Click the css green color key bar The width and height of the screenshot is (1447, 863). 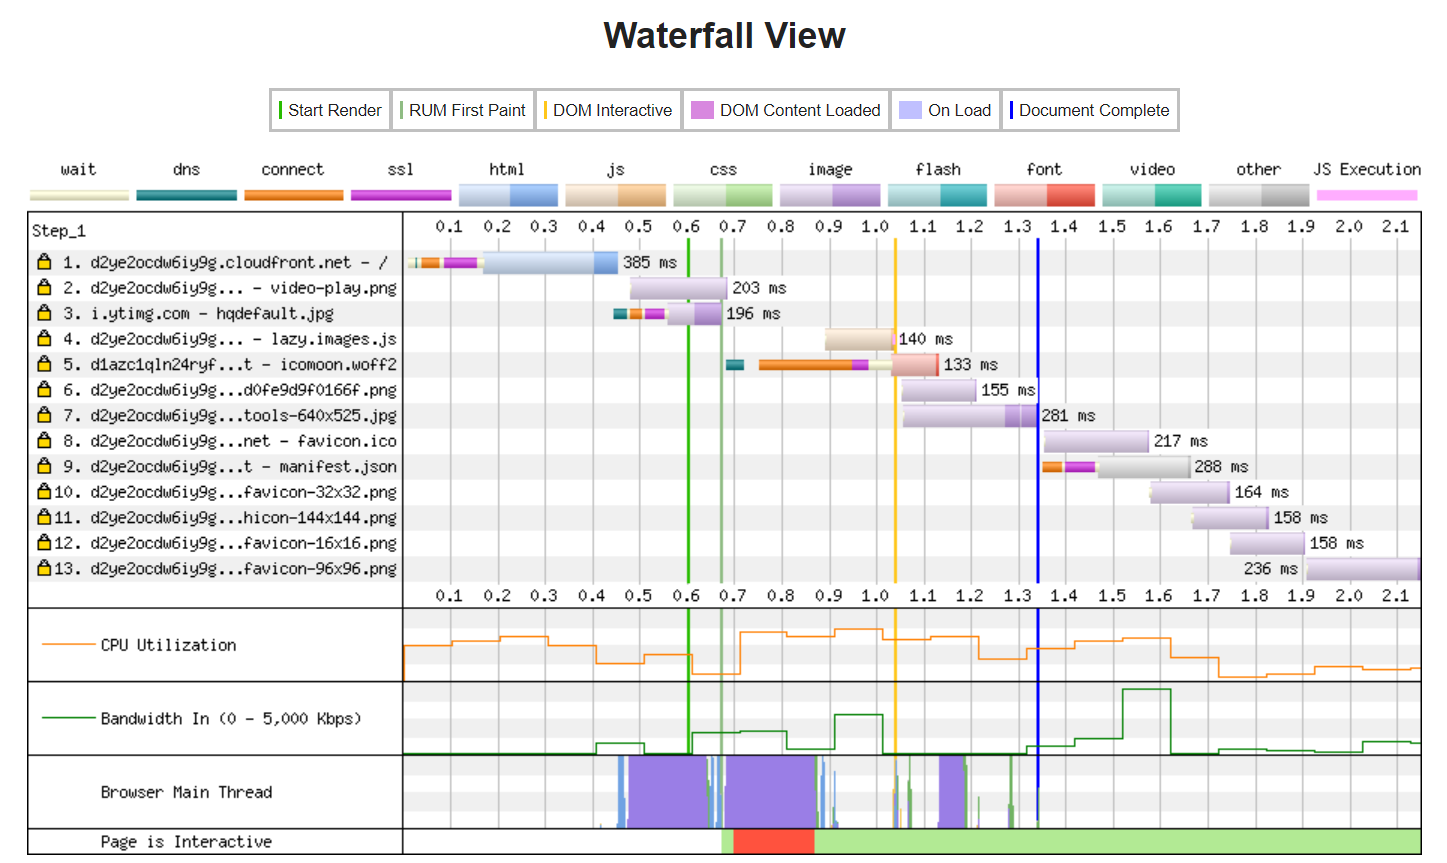pyautogui.click(x=723, y=195)
